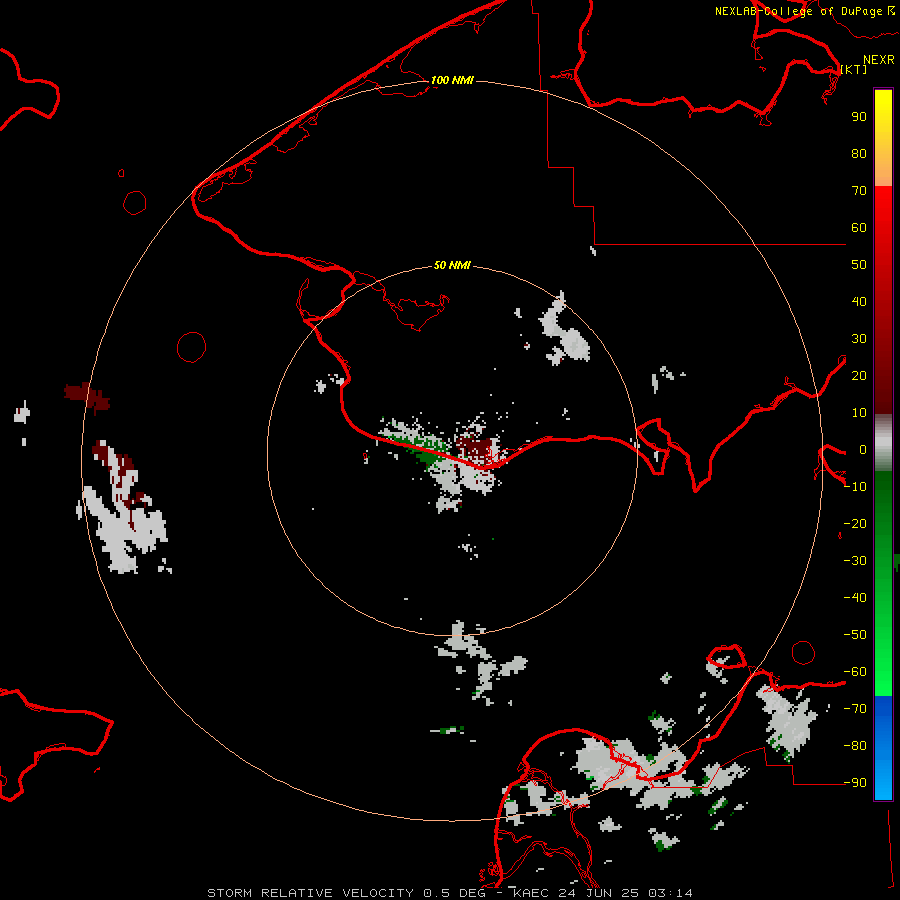Click the -20 knot scale label

[855, 523]
